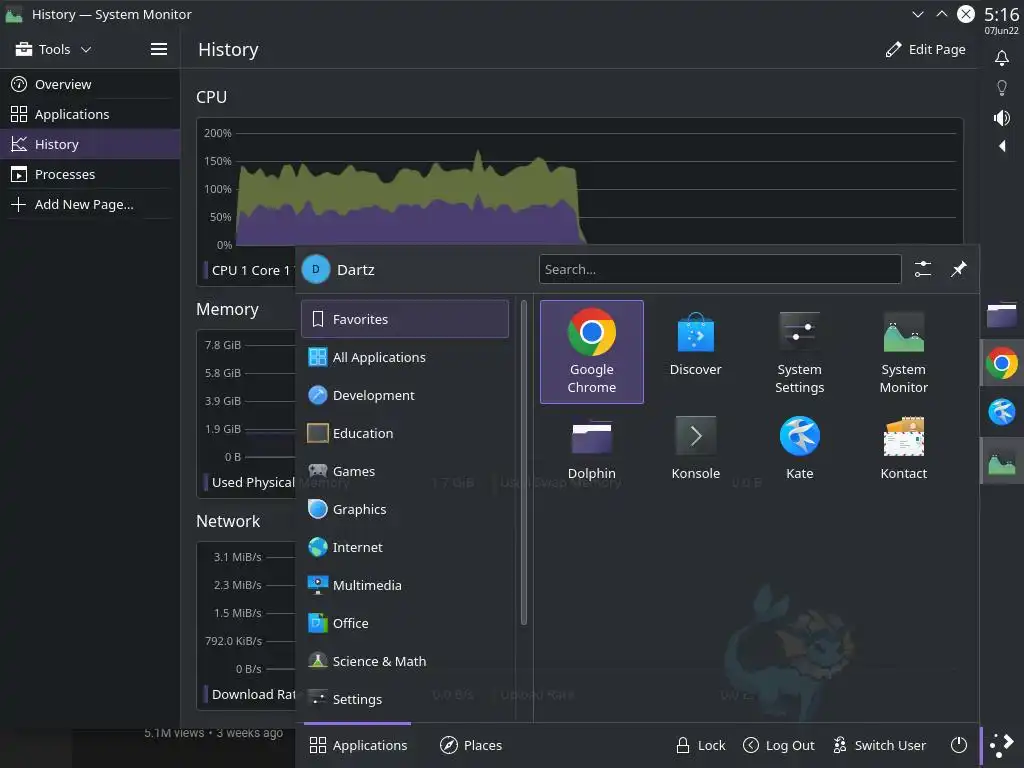Open System Settings from the Favorites grid
The image size is (1024, 768).
click(799, 352)
